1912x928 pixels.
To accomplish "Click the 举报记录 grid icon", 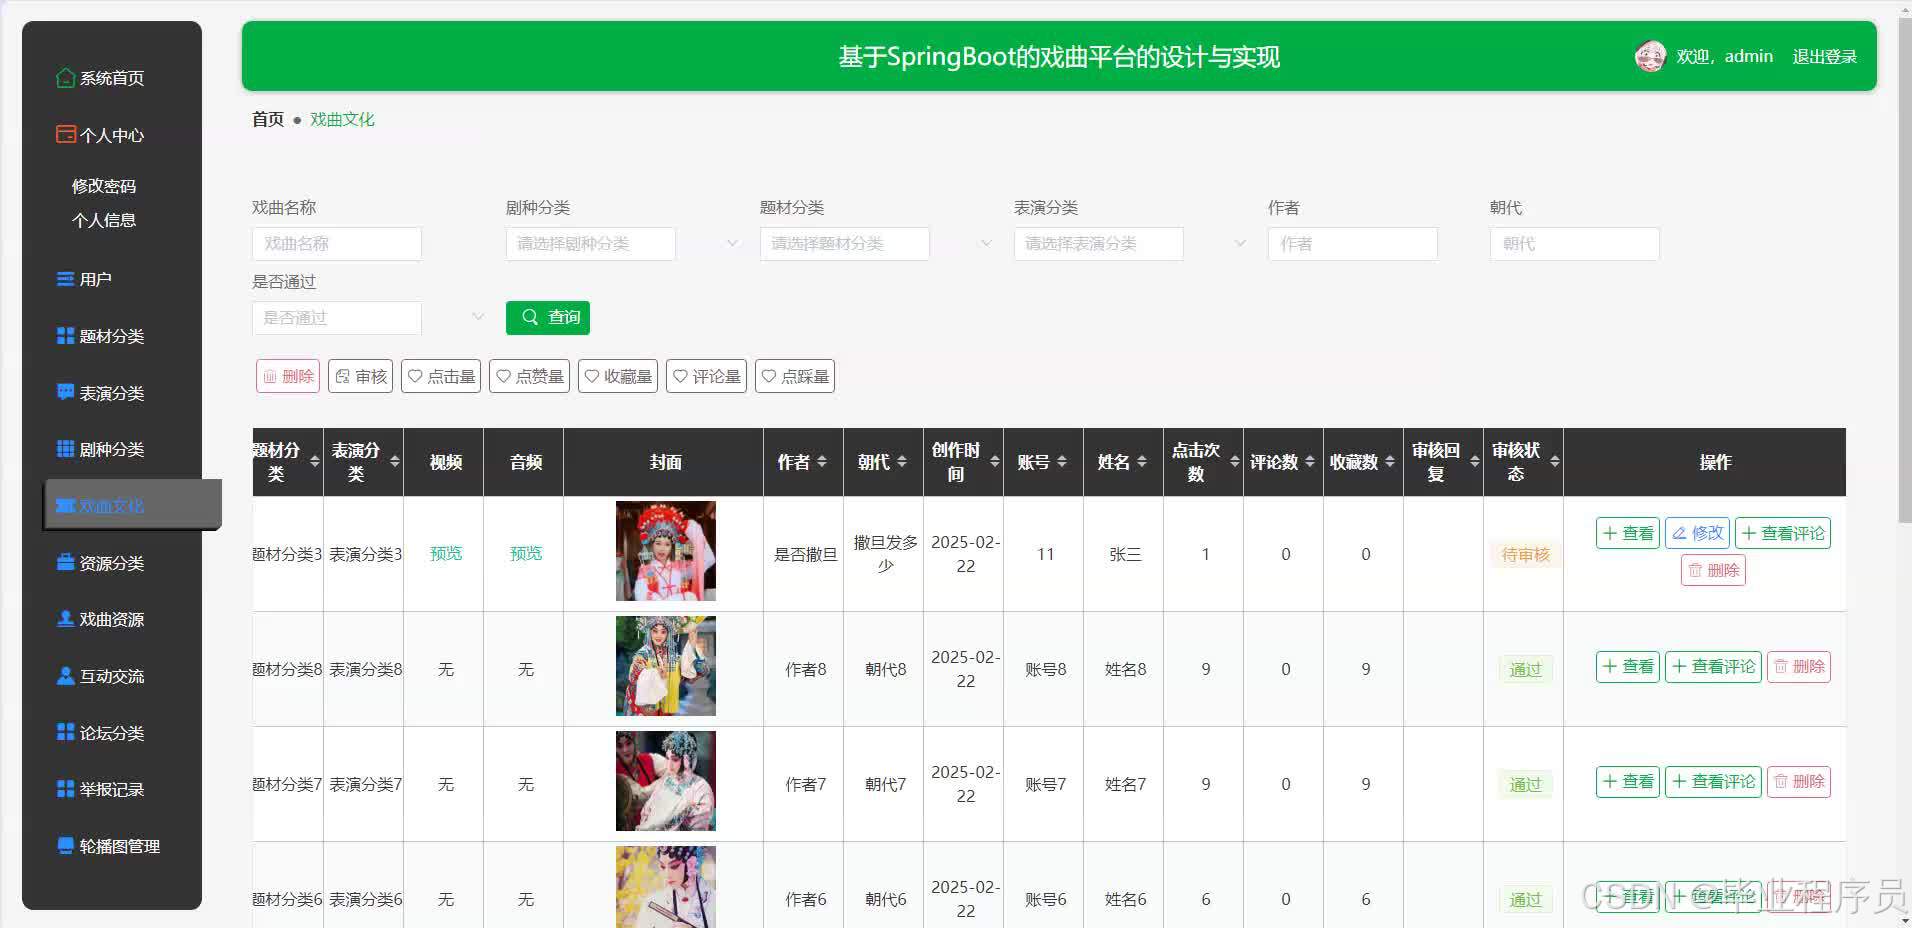I will click(65, 789).
